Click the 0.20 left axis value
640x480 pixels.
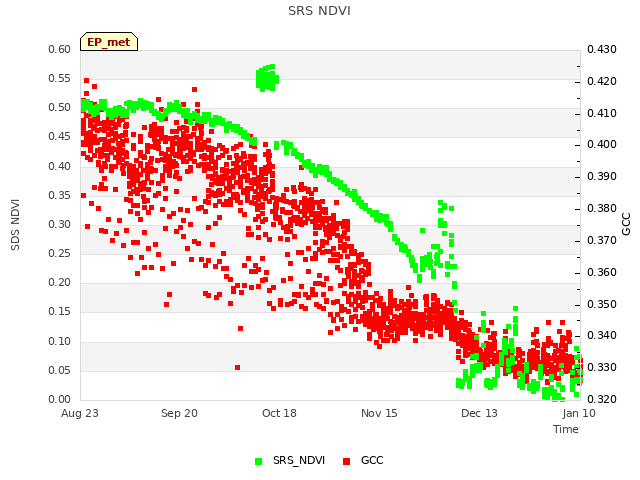tap(60, 282)
